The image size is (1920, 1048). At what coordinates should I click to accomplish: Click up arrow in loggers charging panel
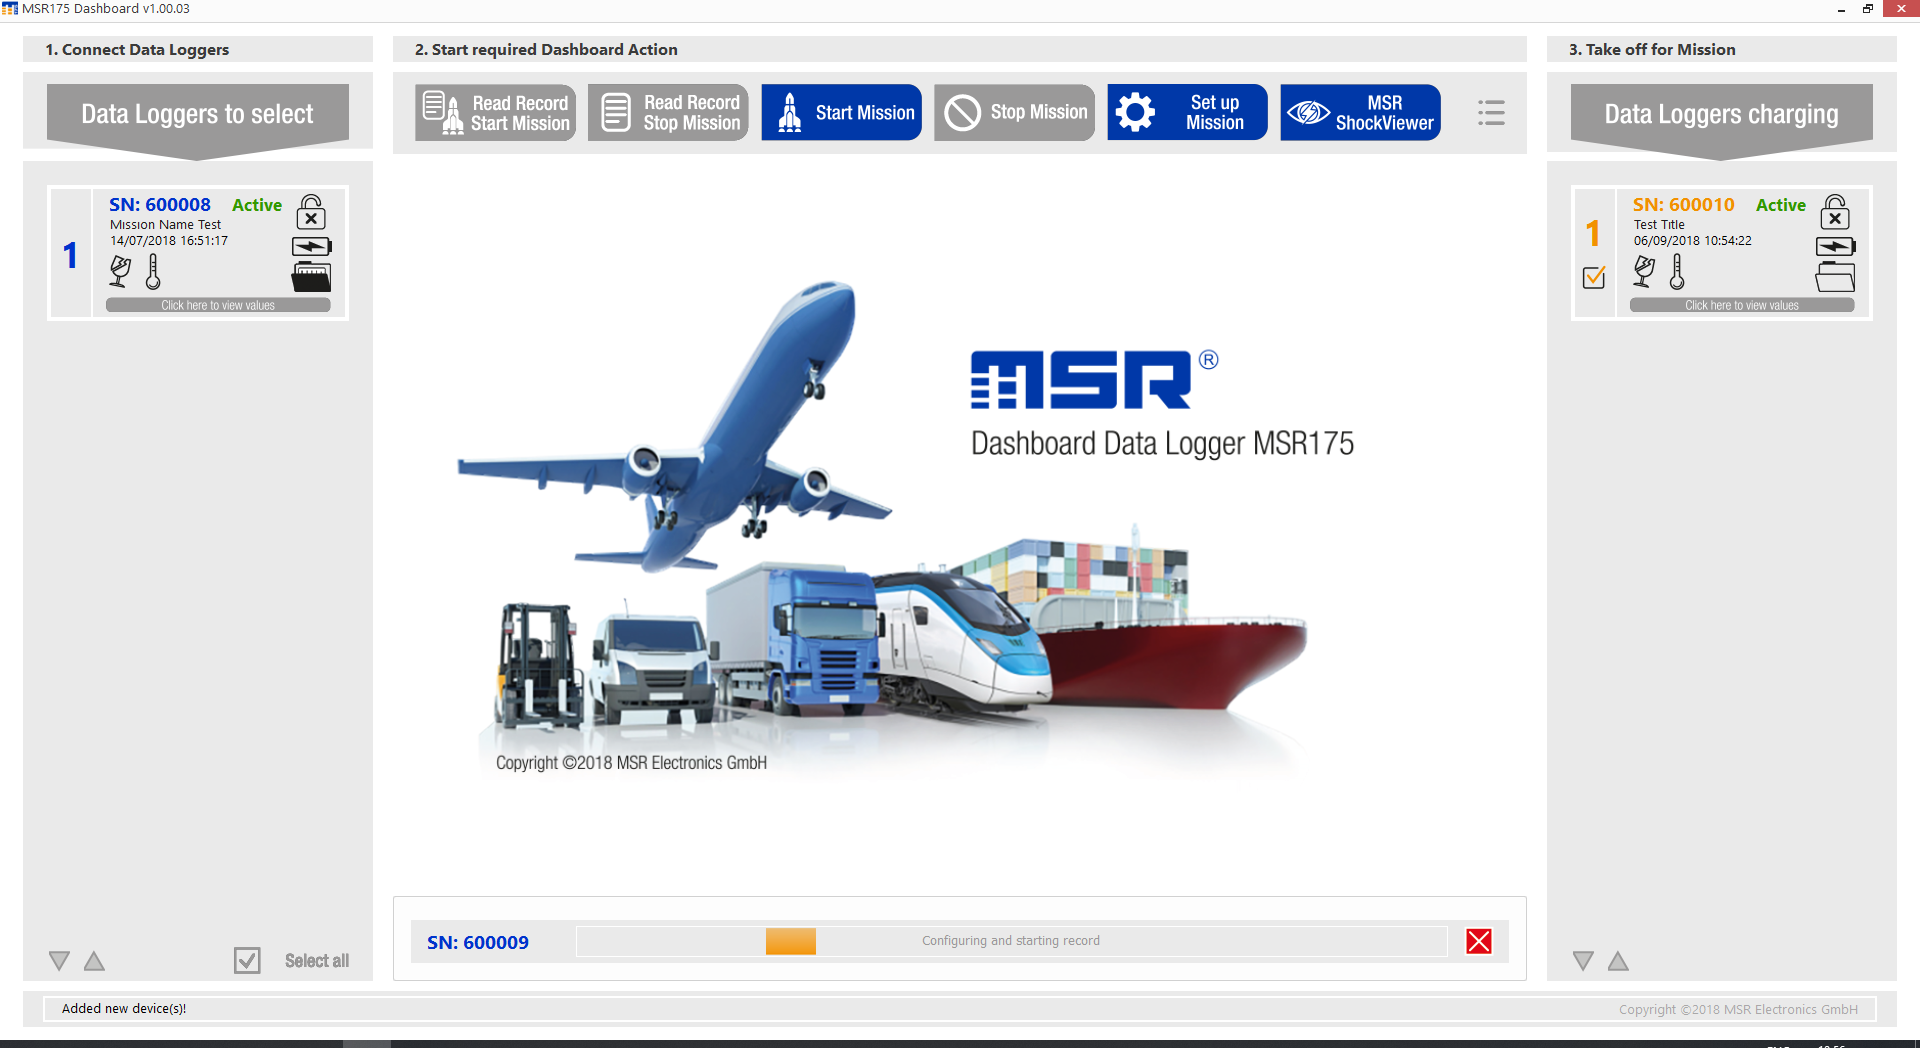click(x=1618, y=961)
